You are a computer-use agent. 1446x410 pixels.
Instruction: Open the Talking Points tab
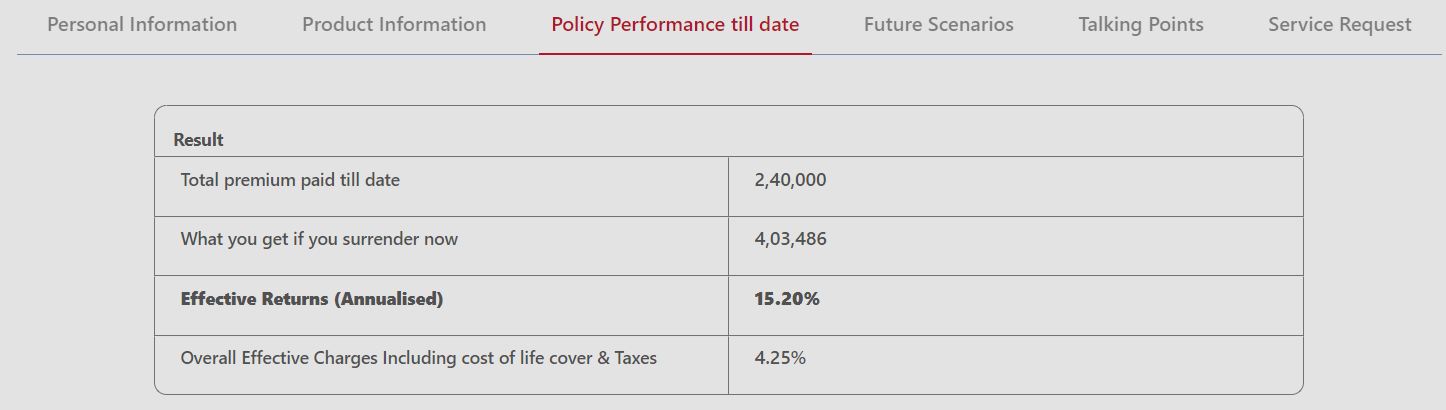(x=1141, y=24)
